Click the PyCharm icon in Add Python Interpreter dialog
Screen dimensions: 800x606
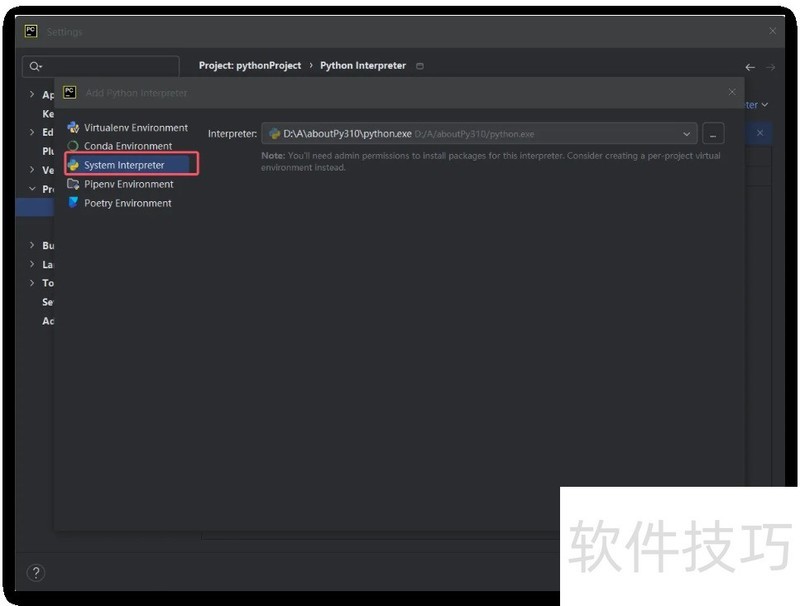(x=70, y=92)
